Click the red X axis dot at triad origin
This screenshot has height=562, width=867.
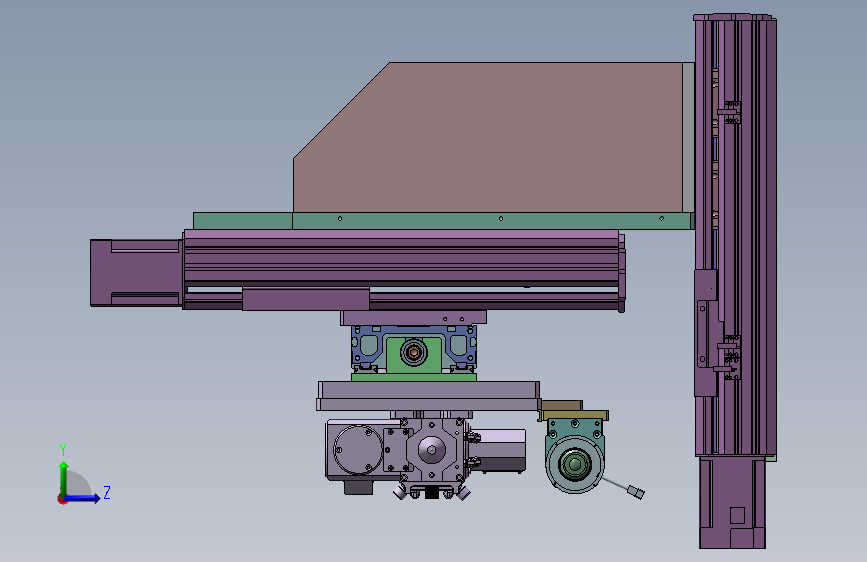[62, 500]
